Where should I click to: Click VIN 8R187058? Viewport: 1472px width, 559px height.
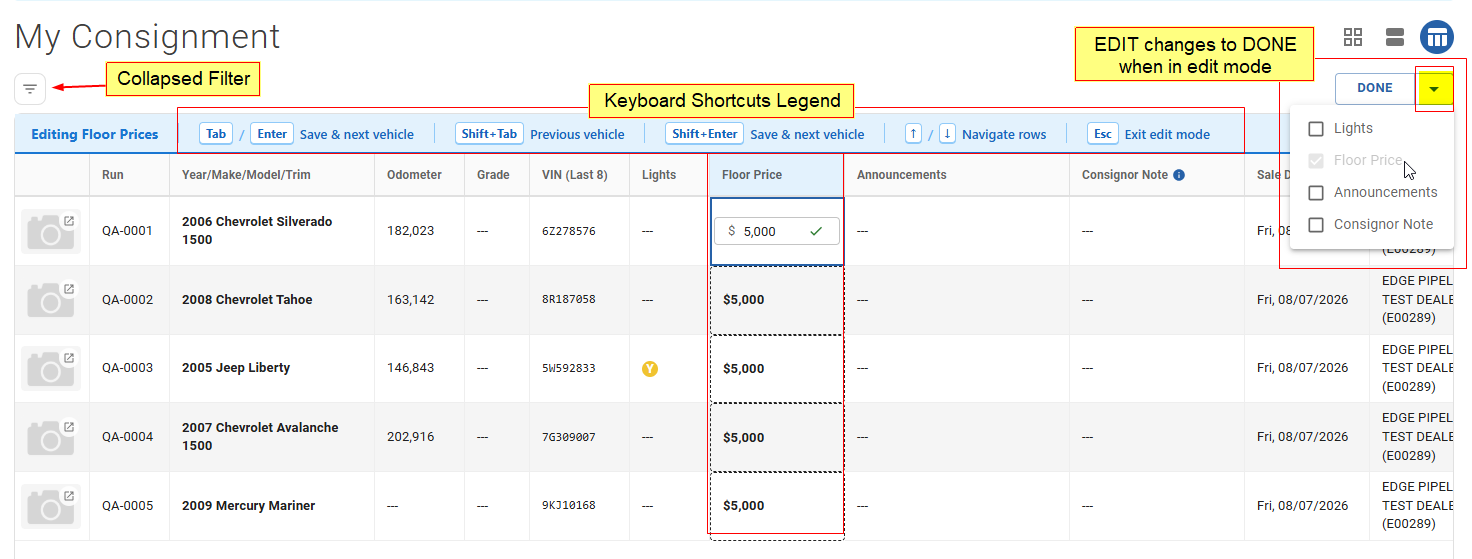coord(569,300)
